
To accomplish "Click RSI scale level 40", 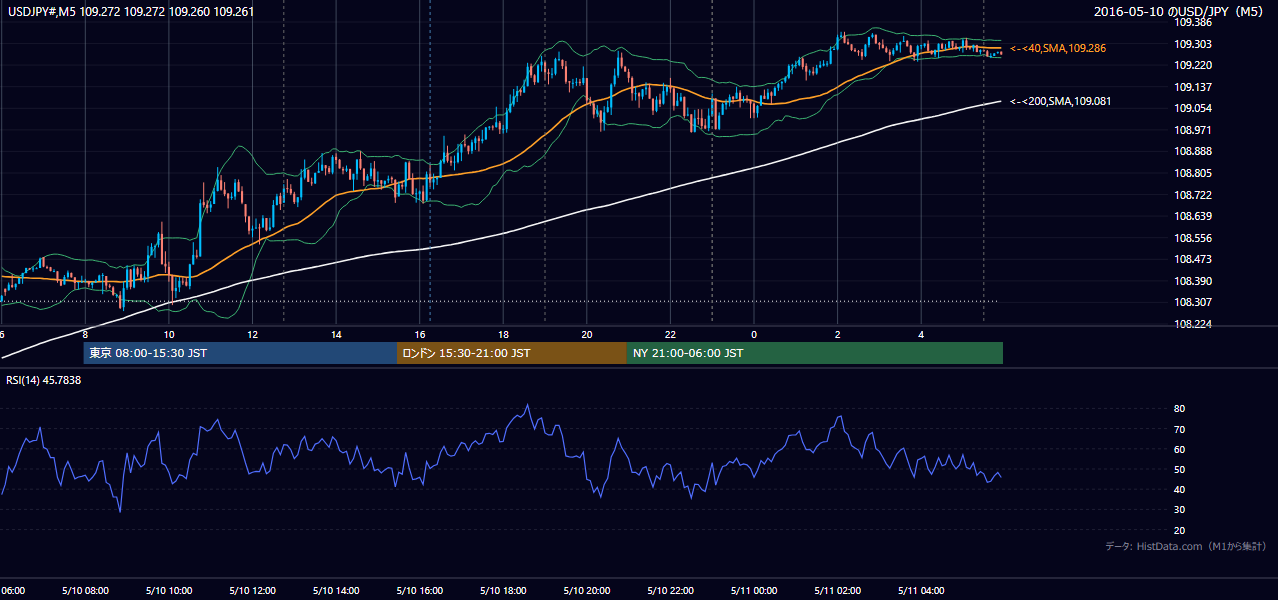I will 1180,490.
